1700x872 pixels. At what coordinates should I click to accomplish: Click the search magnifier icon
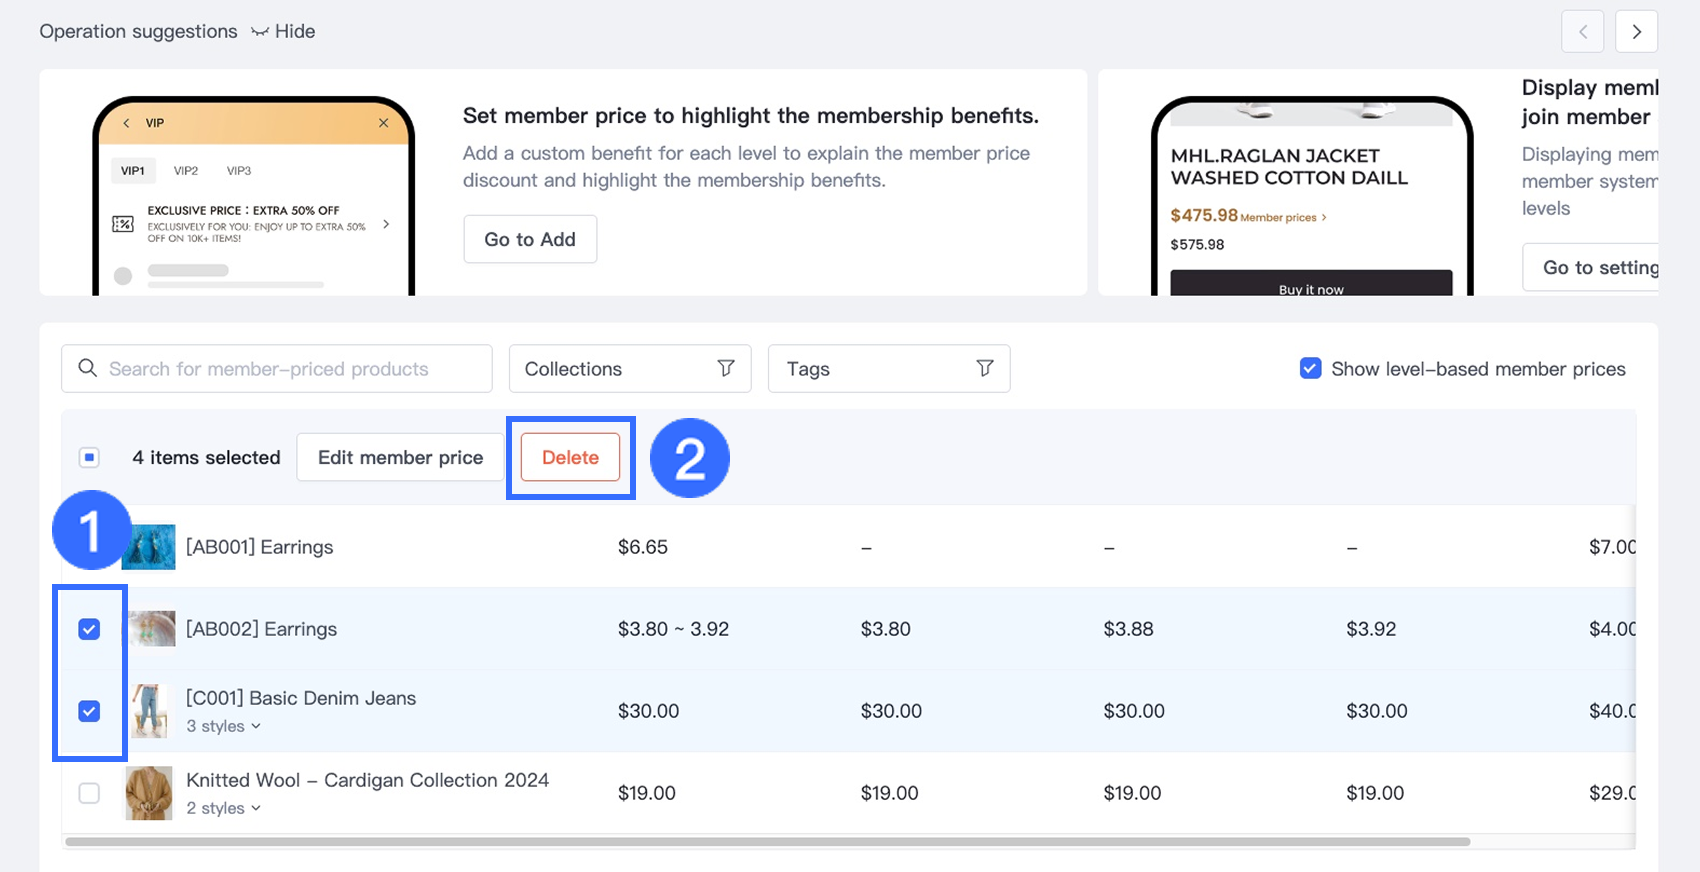pyautogui.click(x=88, y=368)
